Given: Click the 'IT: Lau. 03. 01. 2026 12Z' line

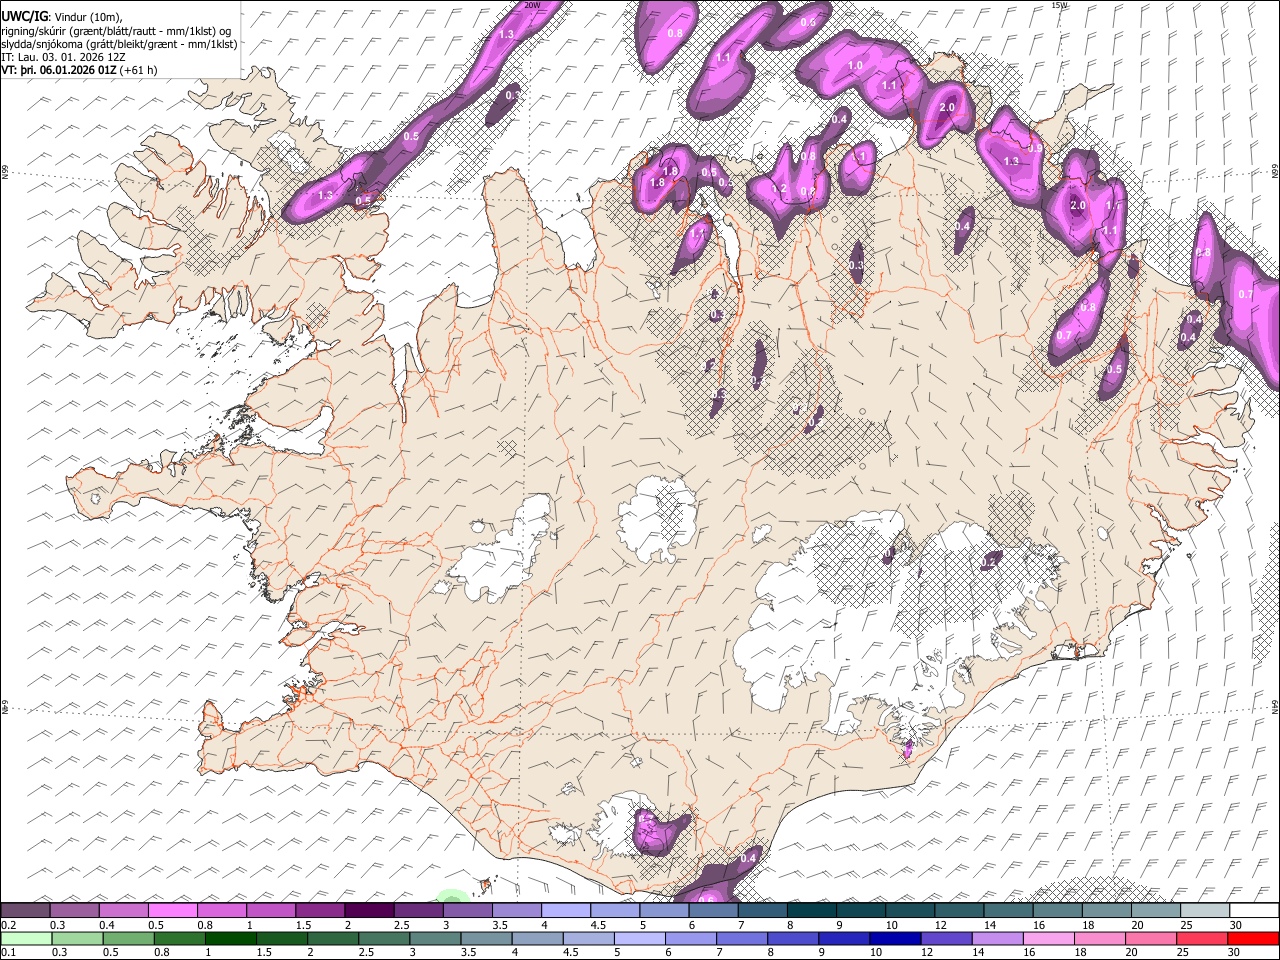Looking at the screenshot, I should click(63, 57).
